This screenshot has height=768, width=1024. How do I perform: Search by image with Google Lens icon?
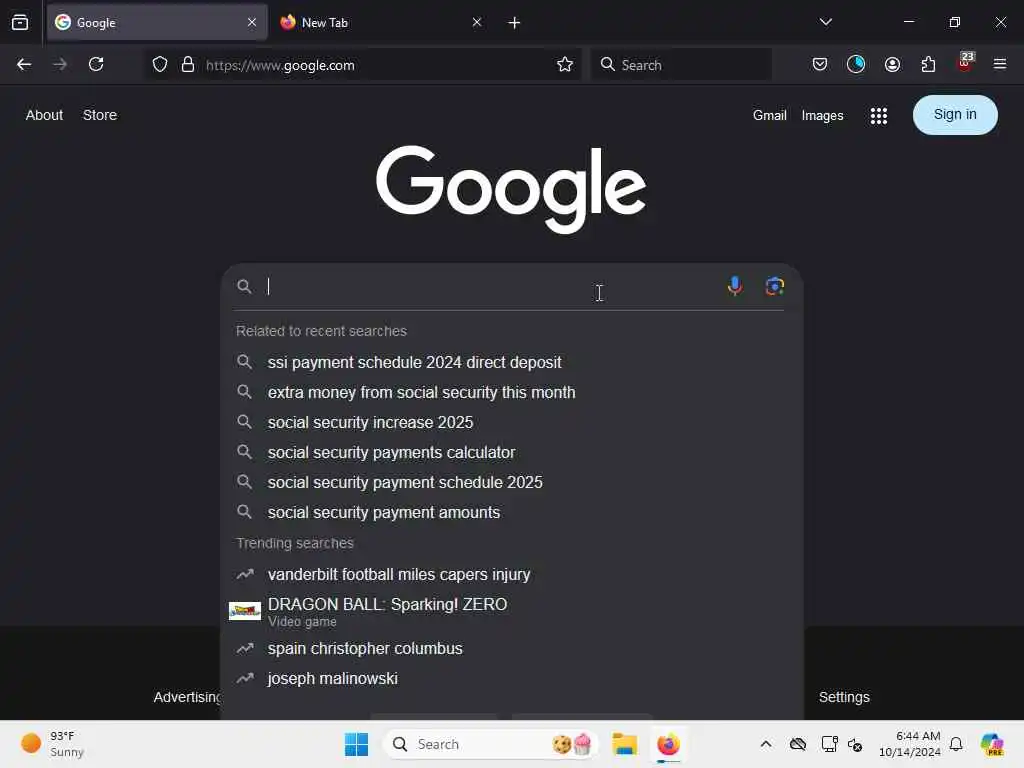pos(775,286)
